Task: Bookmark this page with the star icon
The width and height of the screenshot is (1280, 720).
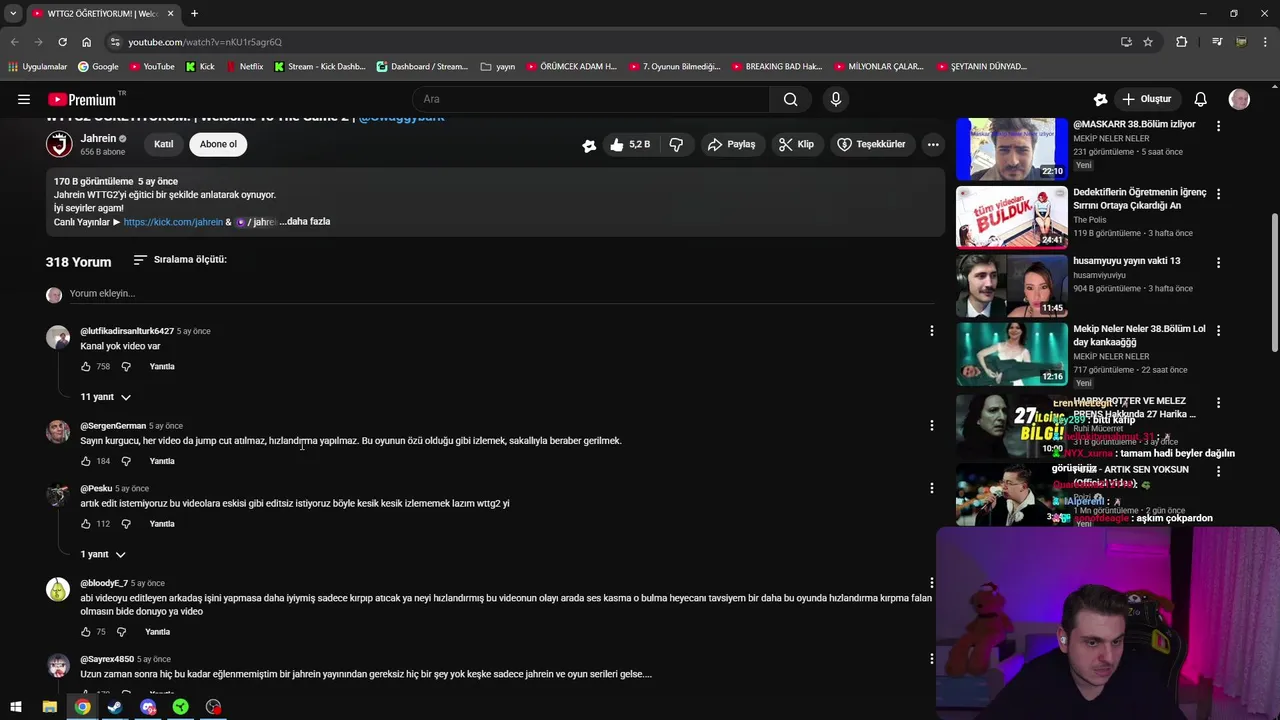Action: click(1148, 42)
